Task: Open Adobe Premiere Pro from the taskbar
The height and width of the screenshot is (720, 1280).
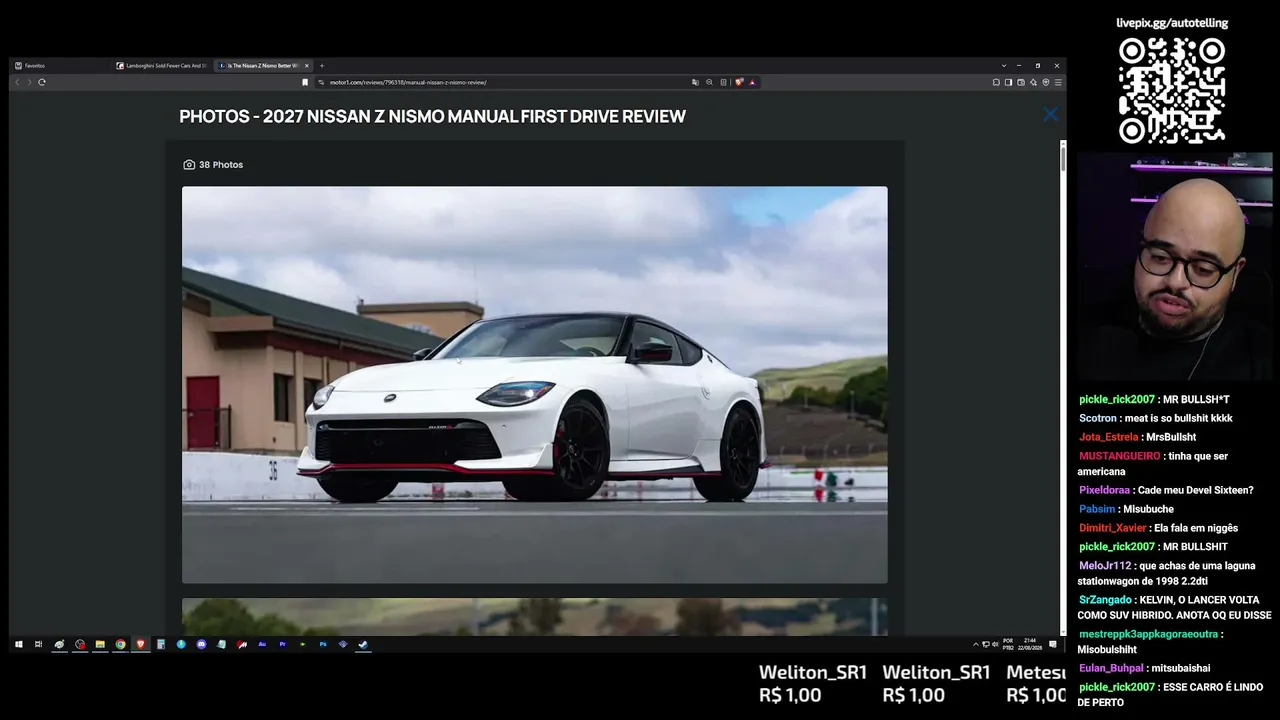Action: tap(282, 644)
